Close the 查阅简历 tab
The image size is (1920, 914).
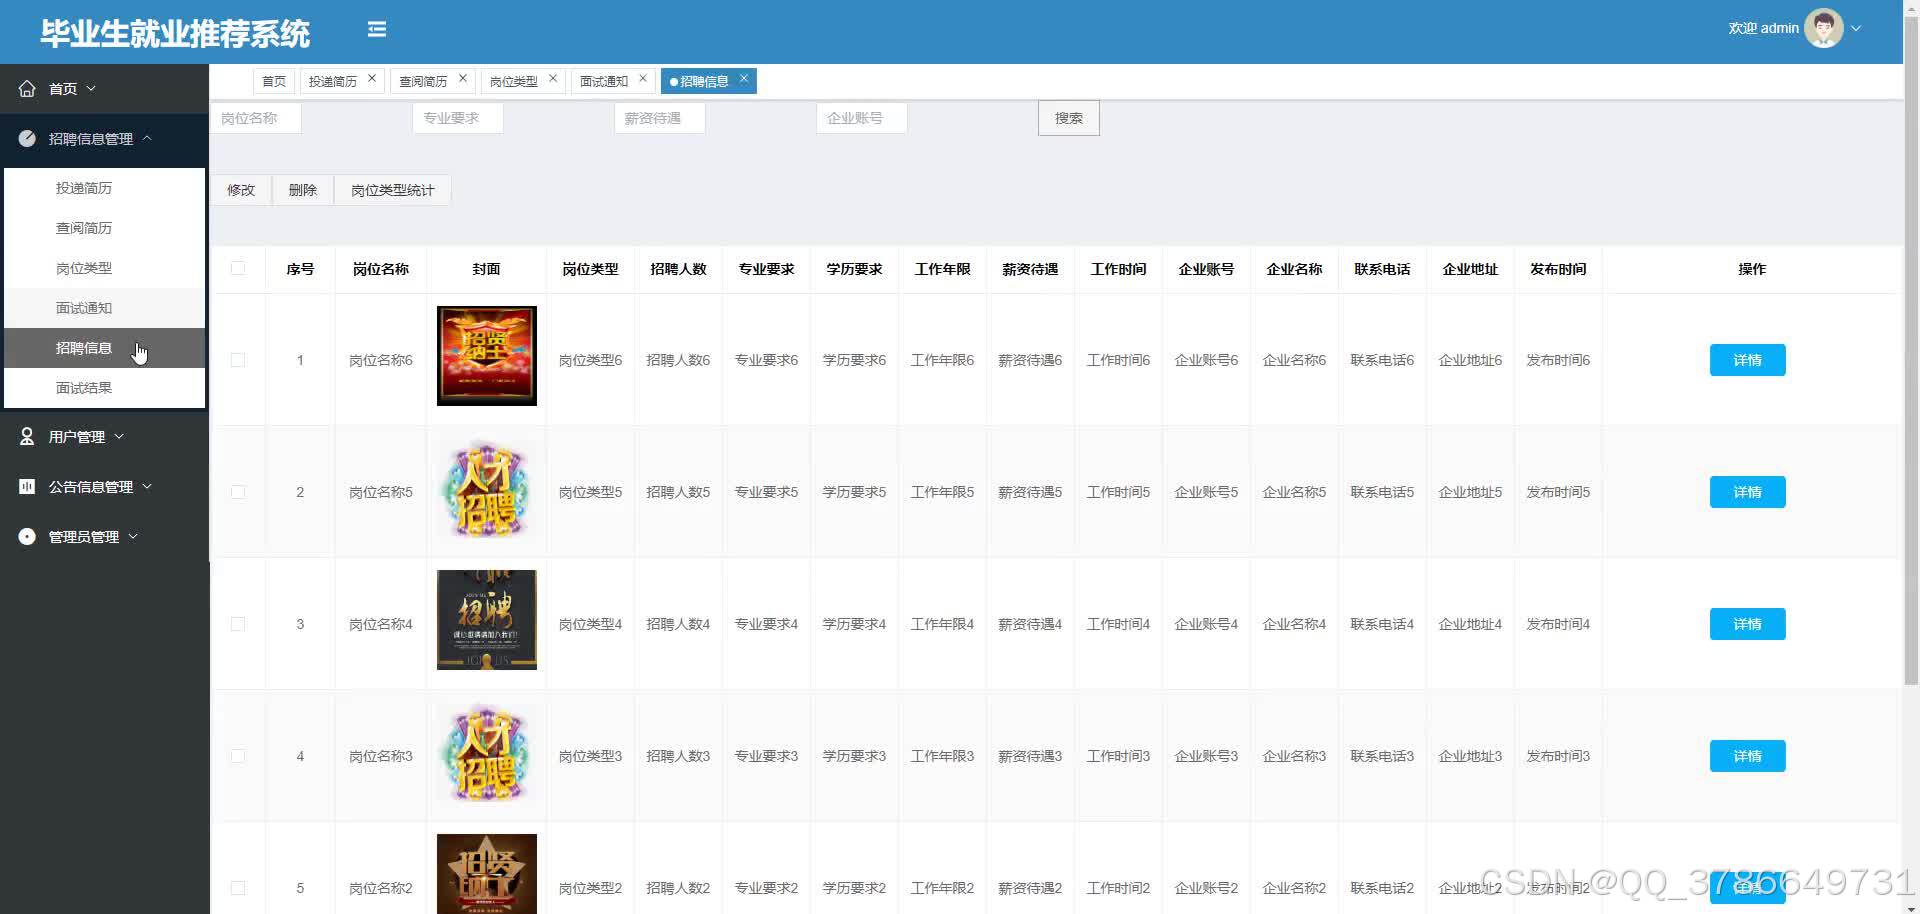(x=463, y=78)
